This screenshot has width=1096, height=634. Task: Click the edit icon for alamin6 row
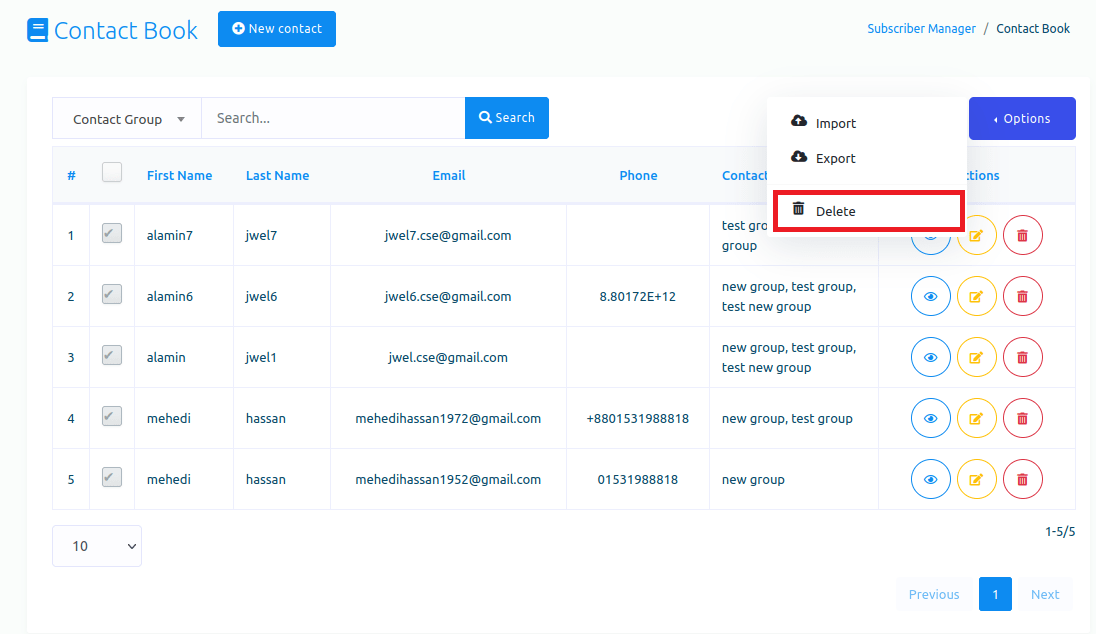976,297
